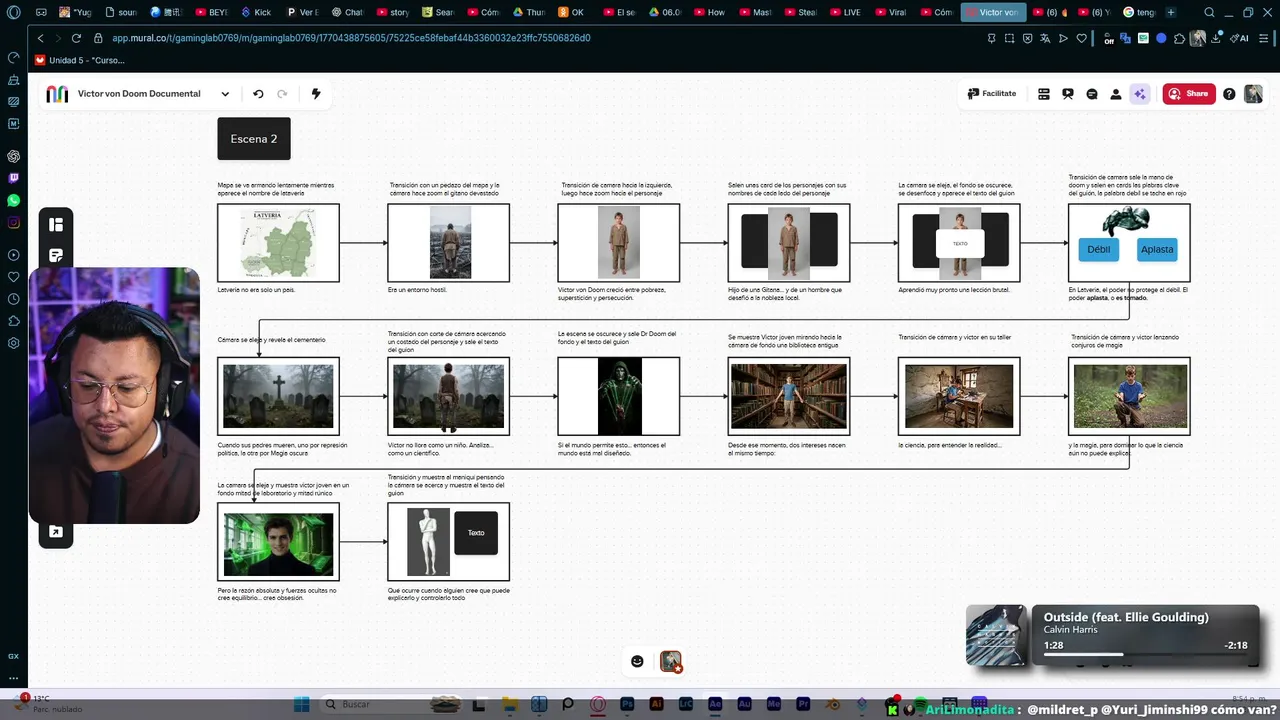
Task: Open ChatGPT icon in Opera sidebar
Action: point(13,156)
